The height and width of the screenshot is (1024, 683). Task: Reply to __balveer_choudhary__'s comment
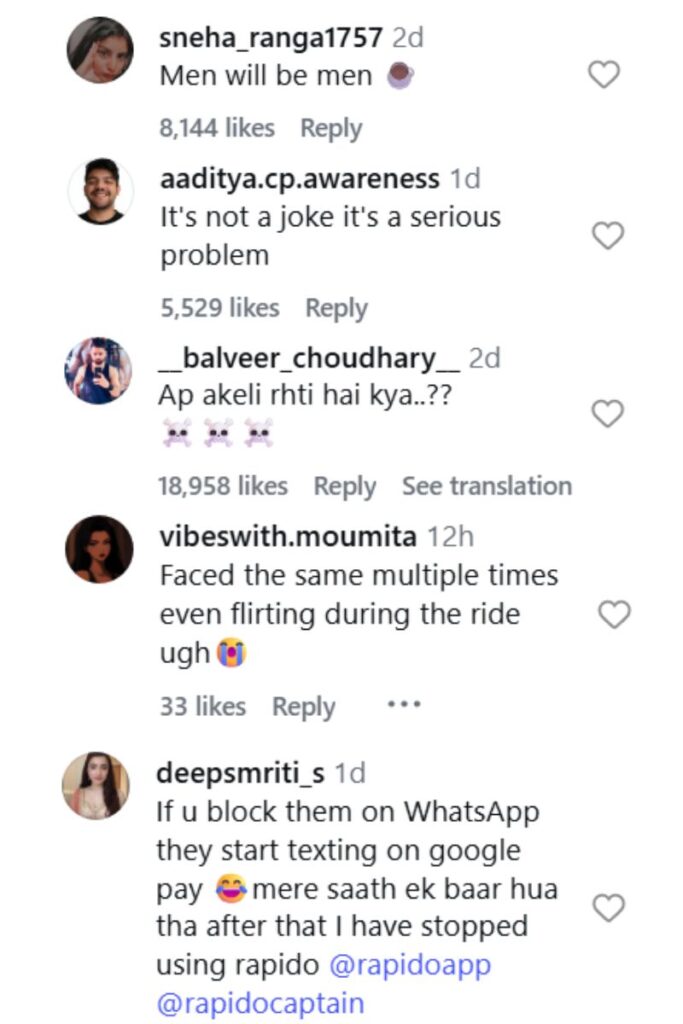tap(344, 487)
